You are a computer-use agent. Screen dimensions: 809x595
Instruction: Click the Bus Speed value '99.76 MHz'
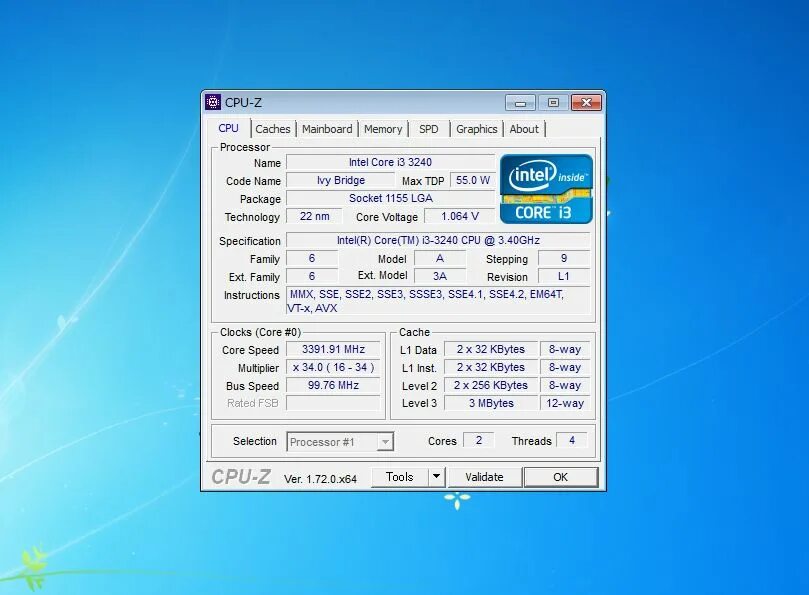333,385
